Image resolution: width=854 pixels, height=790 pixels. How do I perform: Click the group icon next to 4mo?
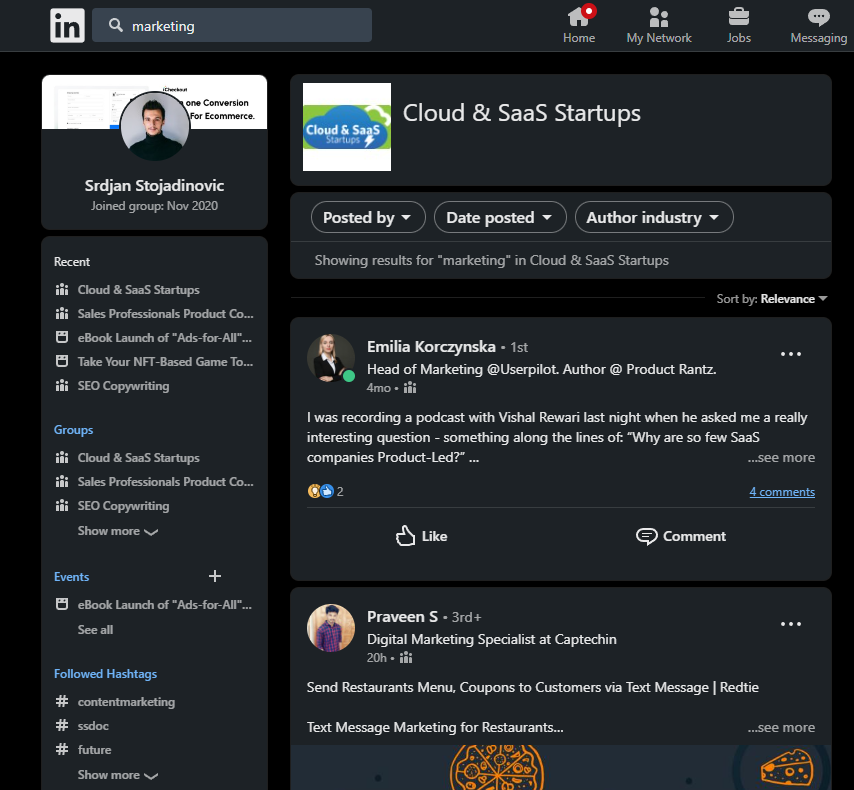coord(410,388)
